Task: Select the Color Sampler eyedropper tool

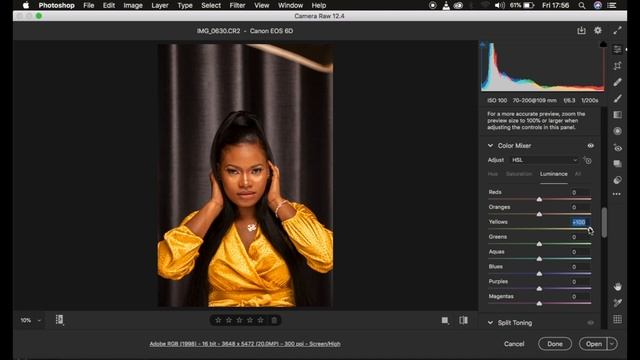Action: click(x=618, y=303)
